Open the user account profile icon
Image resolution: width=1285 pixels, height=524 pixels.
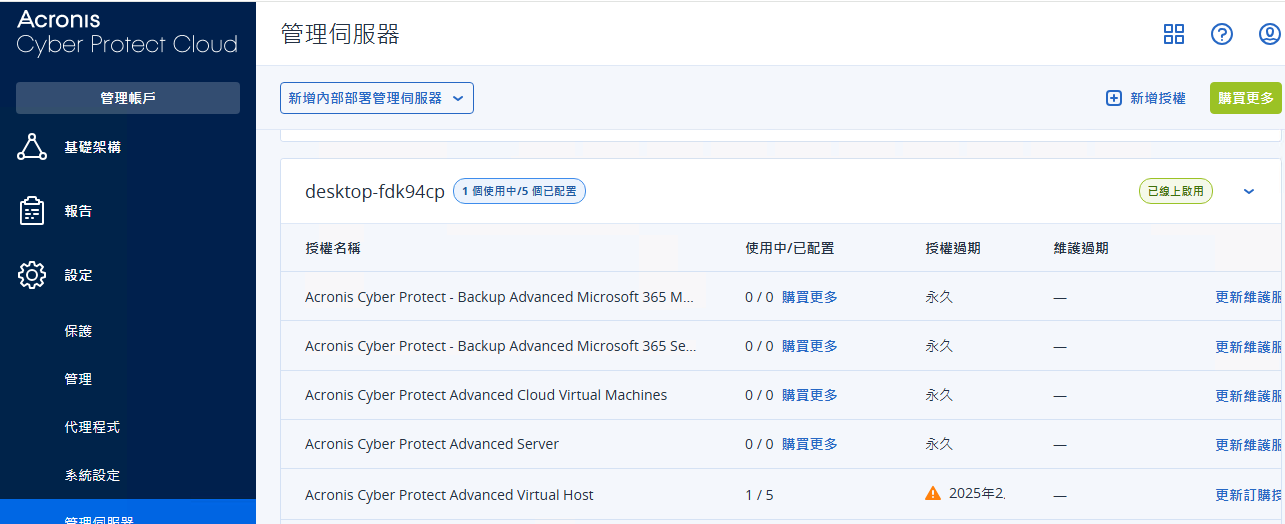click(1270, 35)
